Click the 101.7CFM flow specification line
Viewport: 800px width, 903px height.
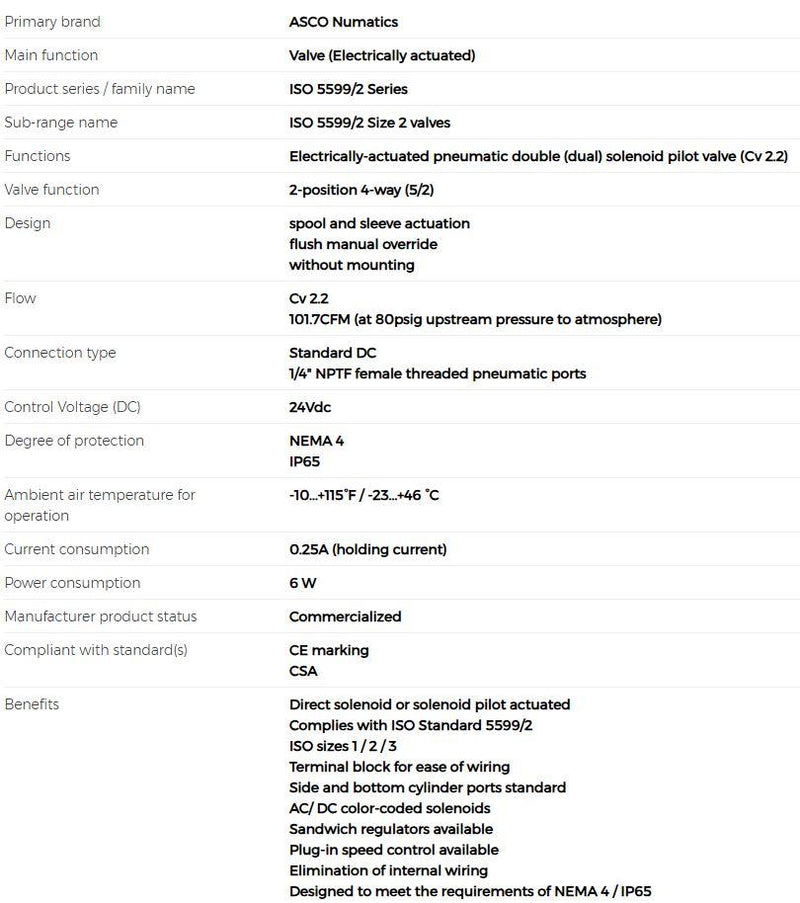(x=475, y=319)
